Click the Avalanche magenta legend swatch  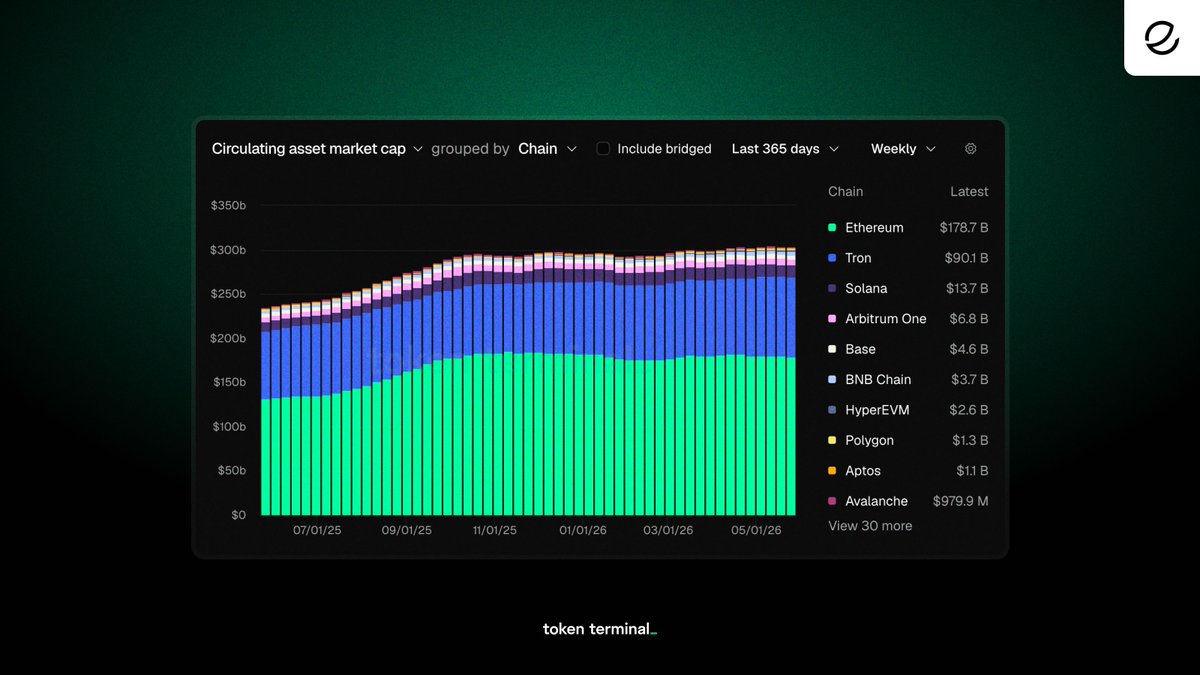coord(832,501)
